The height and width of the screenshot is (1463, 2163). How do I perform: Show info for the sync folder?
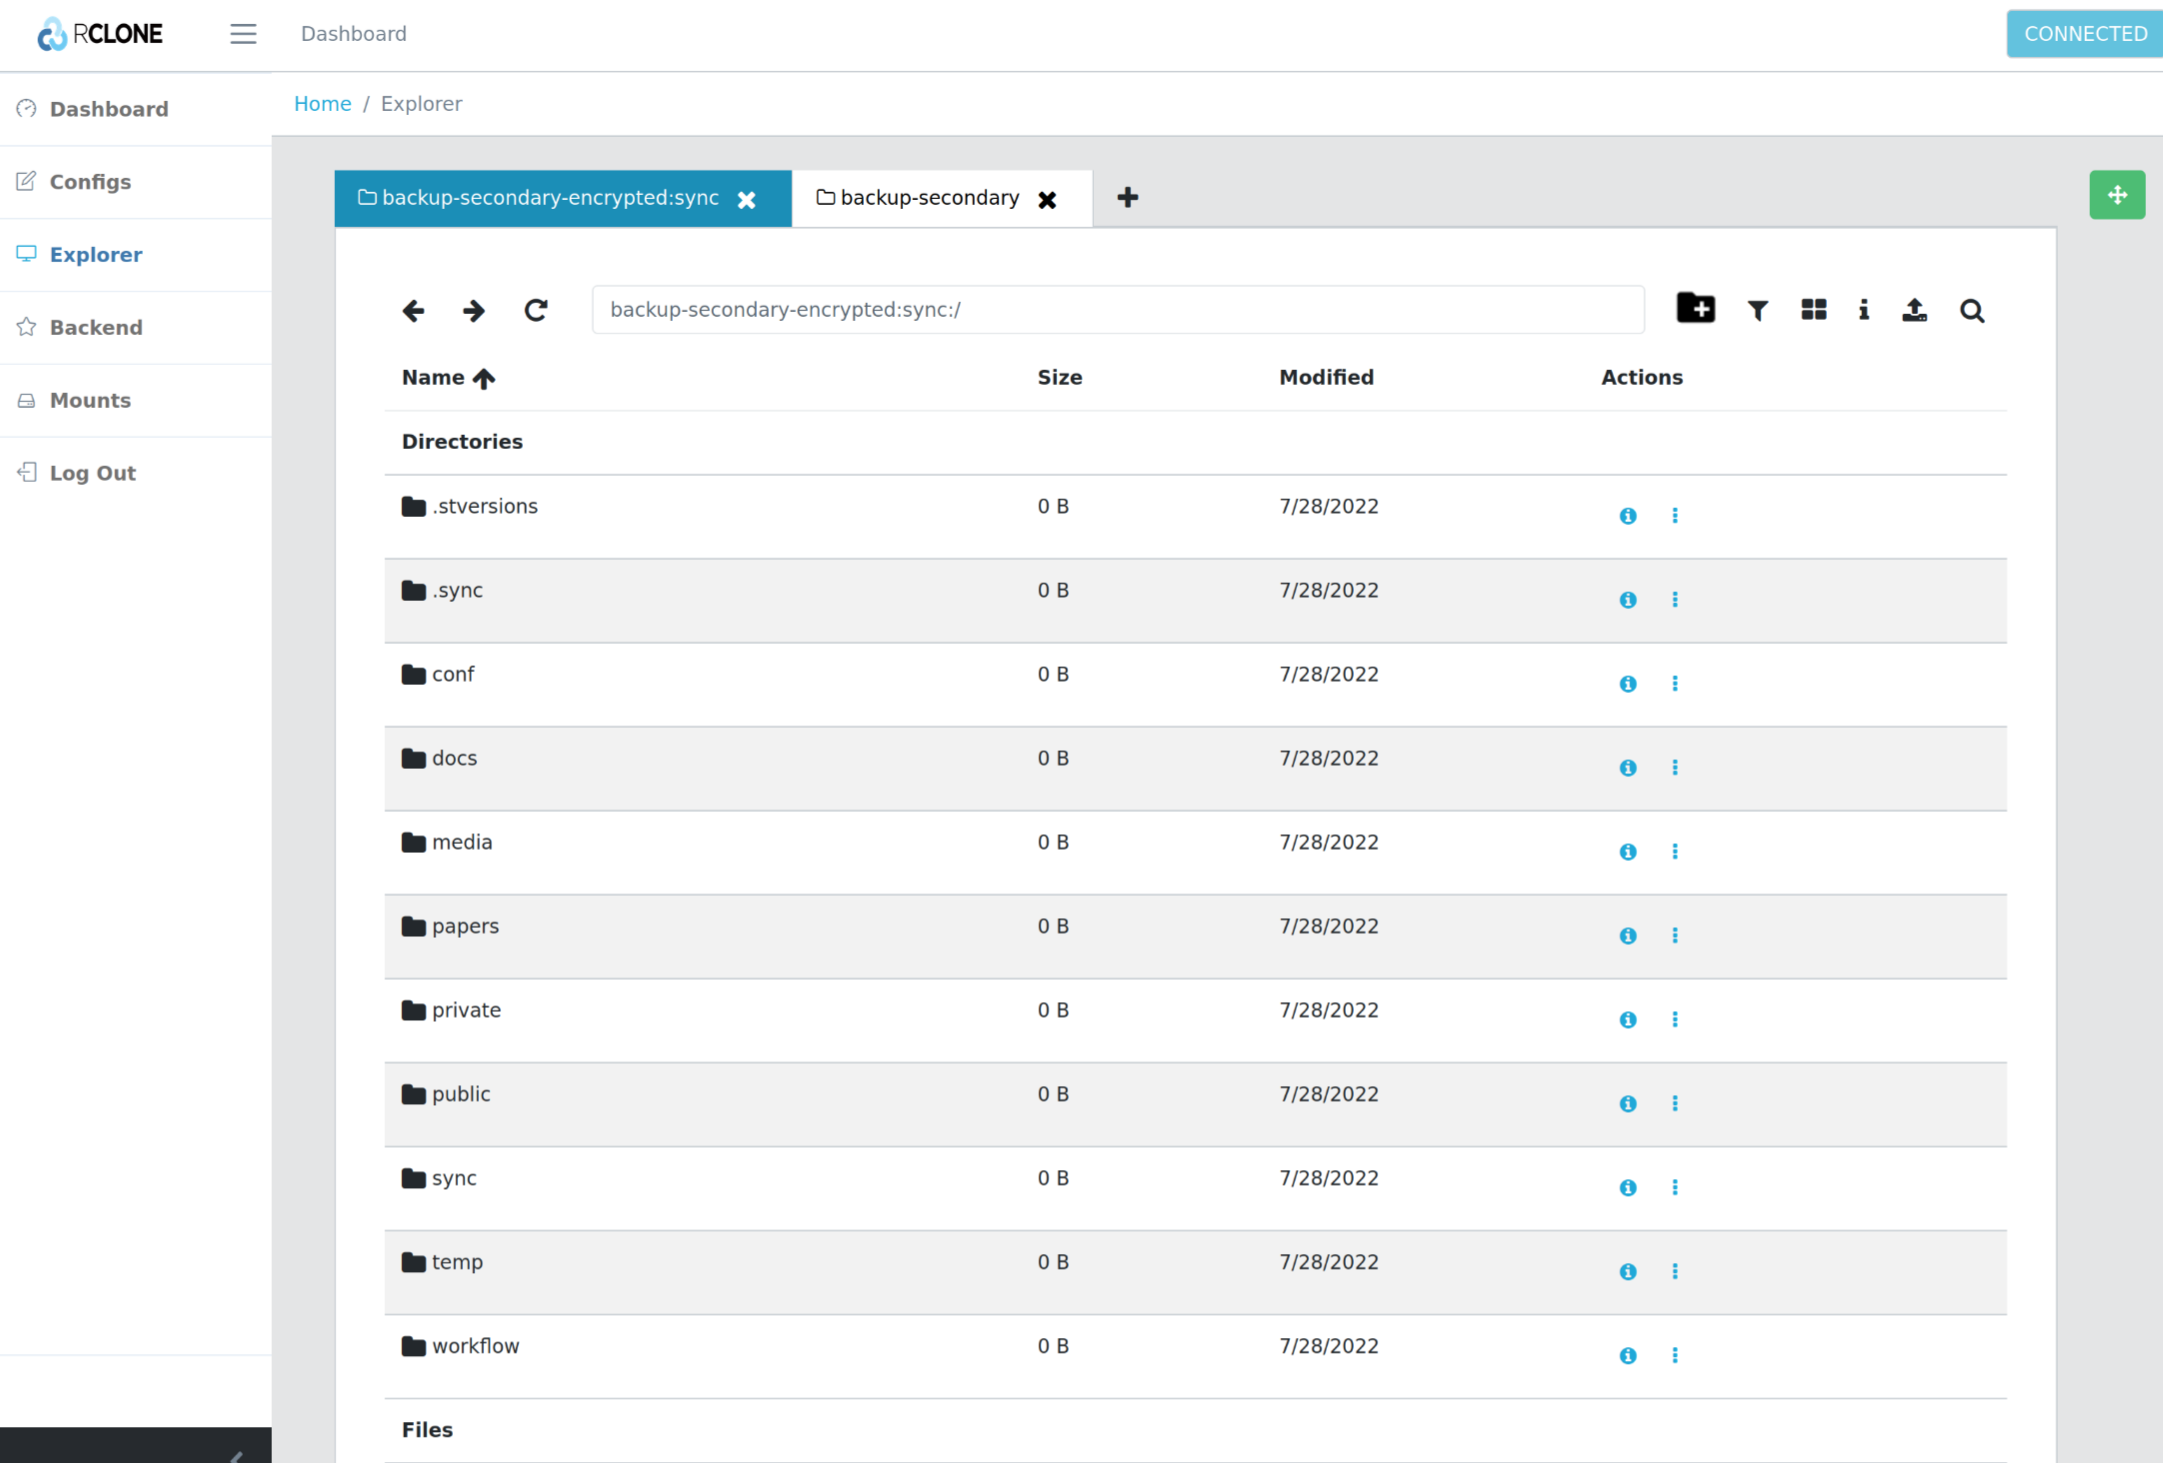[1628, 1188]
